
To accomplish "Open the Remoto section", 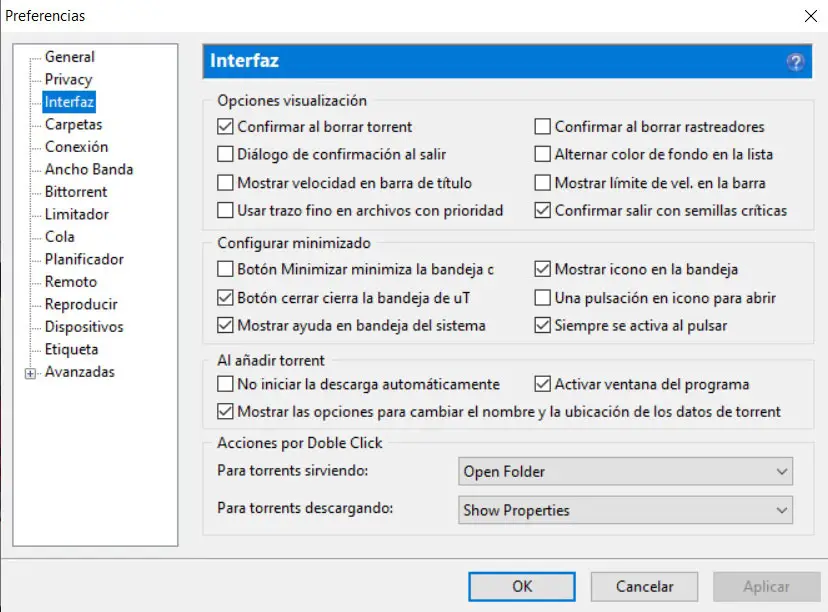I will [x=71, y=281].
